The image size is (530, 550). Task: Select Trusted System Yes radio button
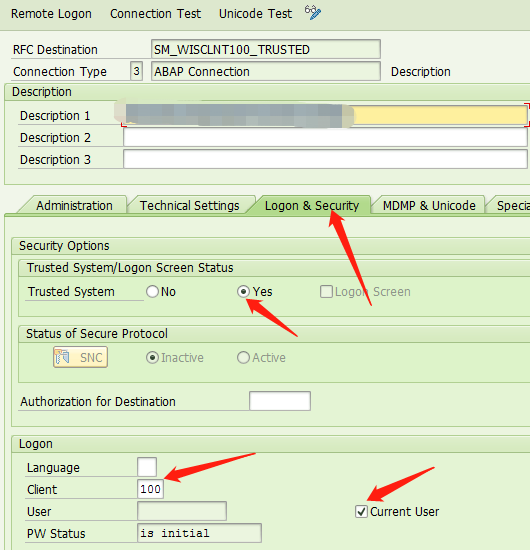click(x=243, y=291)
